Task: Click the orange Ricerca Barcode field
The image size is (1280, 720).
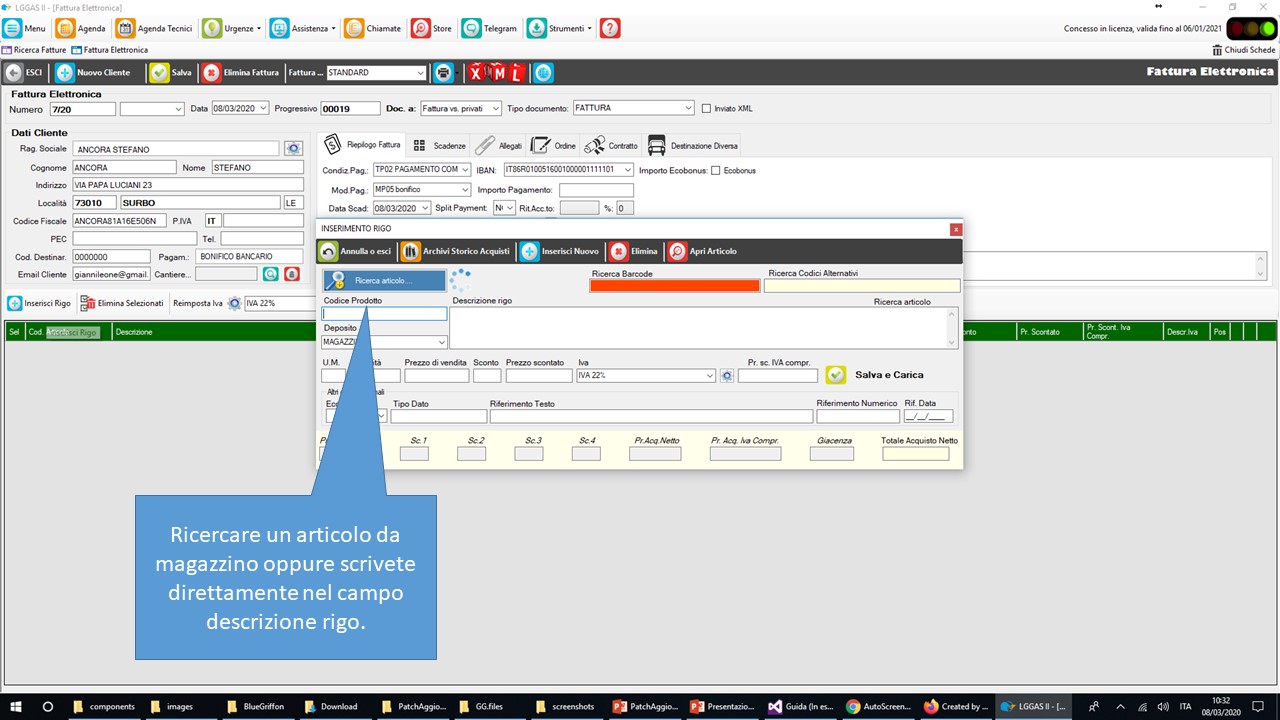Action: tap(675, 286)
